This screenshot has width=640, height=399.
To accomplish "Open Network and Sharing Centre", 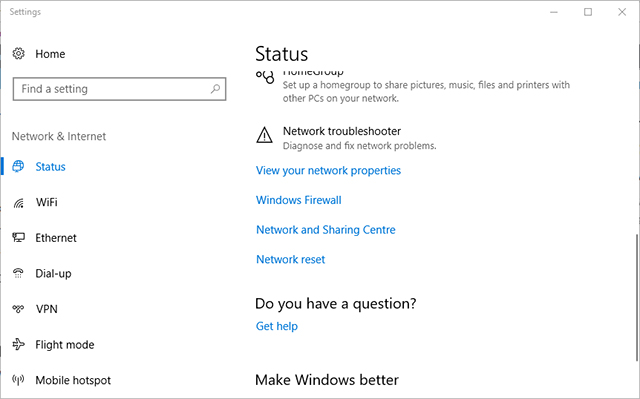I will pyautogui.click(x=326, y=230).
